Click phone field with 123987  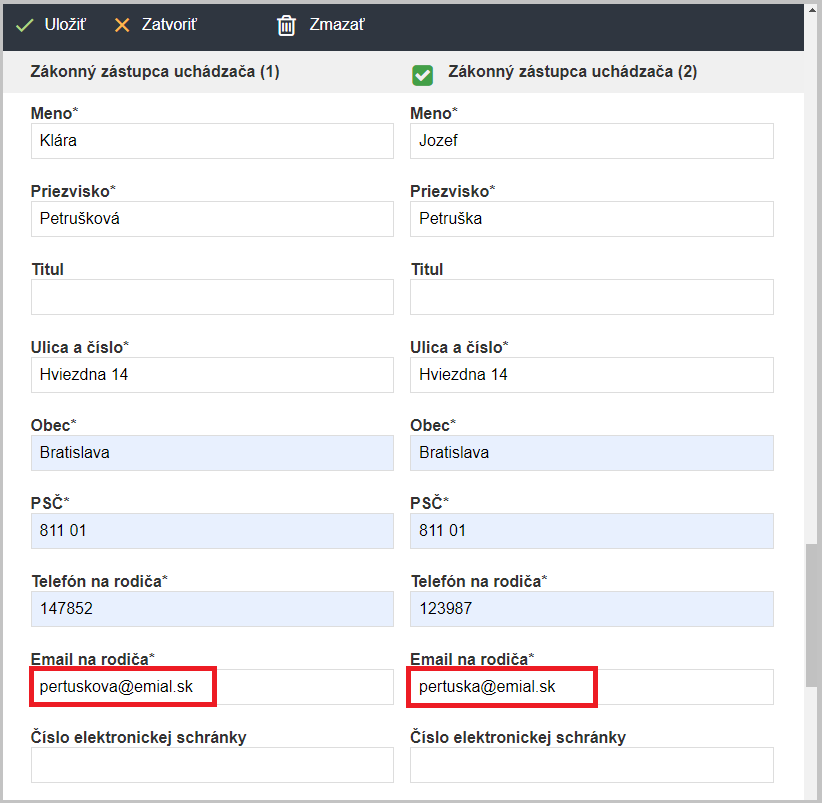coord(591,609)
